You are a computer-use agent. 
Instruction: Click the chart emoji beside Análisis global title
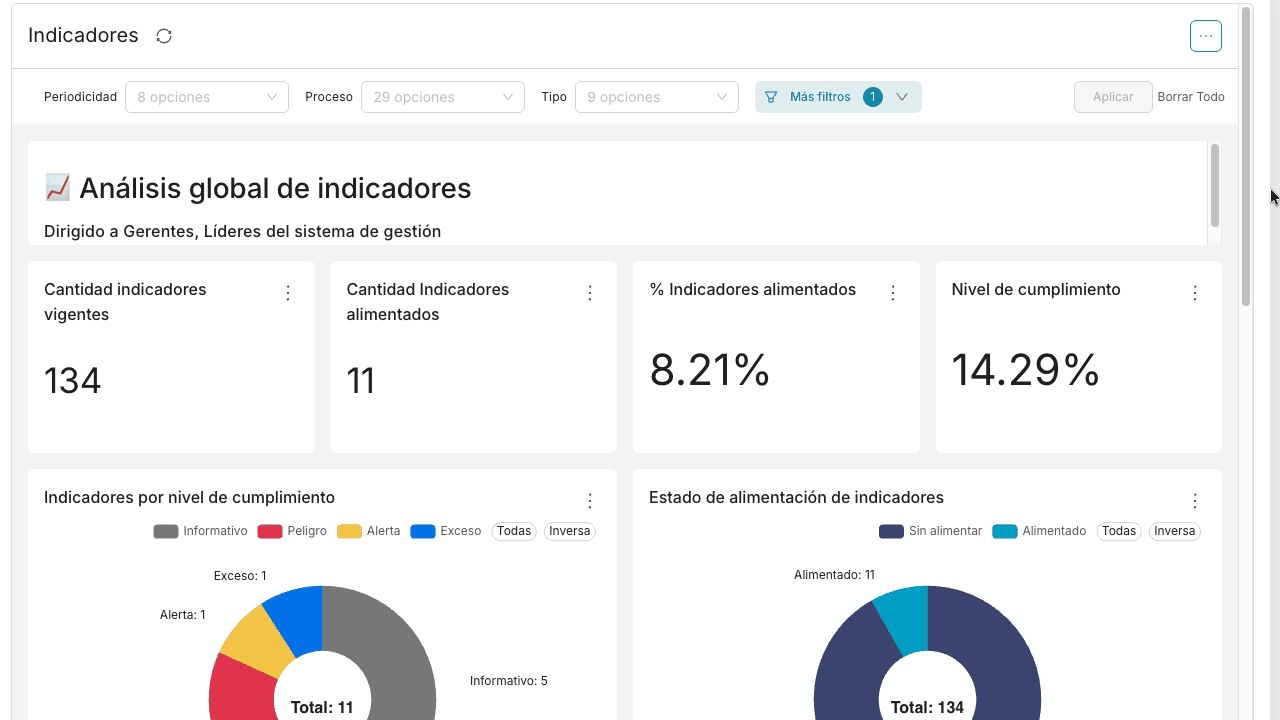point(58,188)
